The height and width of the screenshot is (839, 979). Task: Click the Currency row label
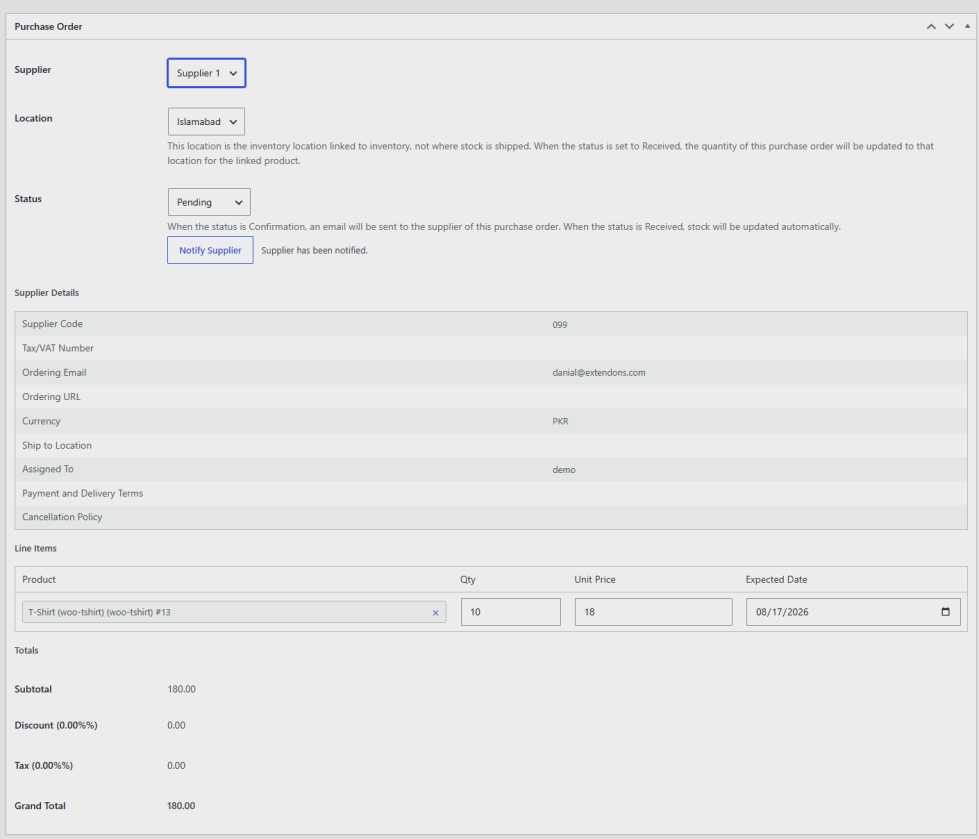(x=41, y=421)
